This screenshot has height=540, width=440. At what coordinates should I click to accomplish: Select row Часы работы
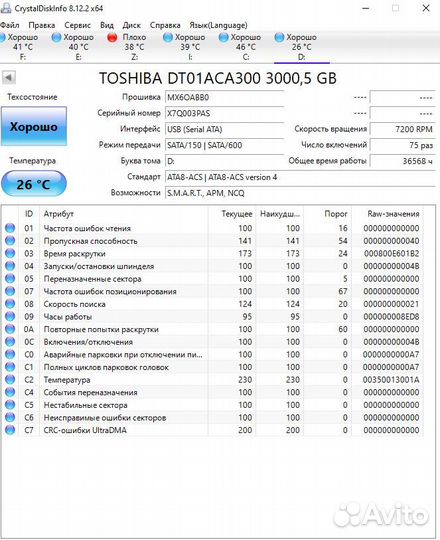point(213,316)
